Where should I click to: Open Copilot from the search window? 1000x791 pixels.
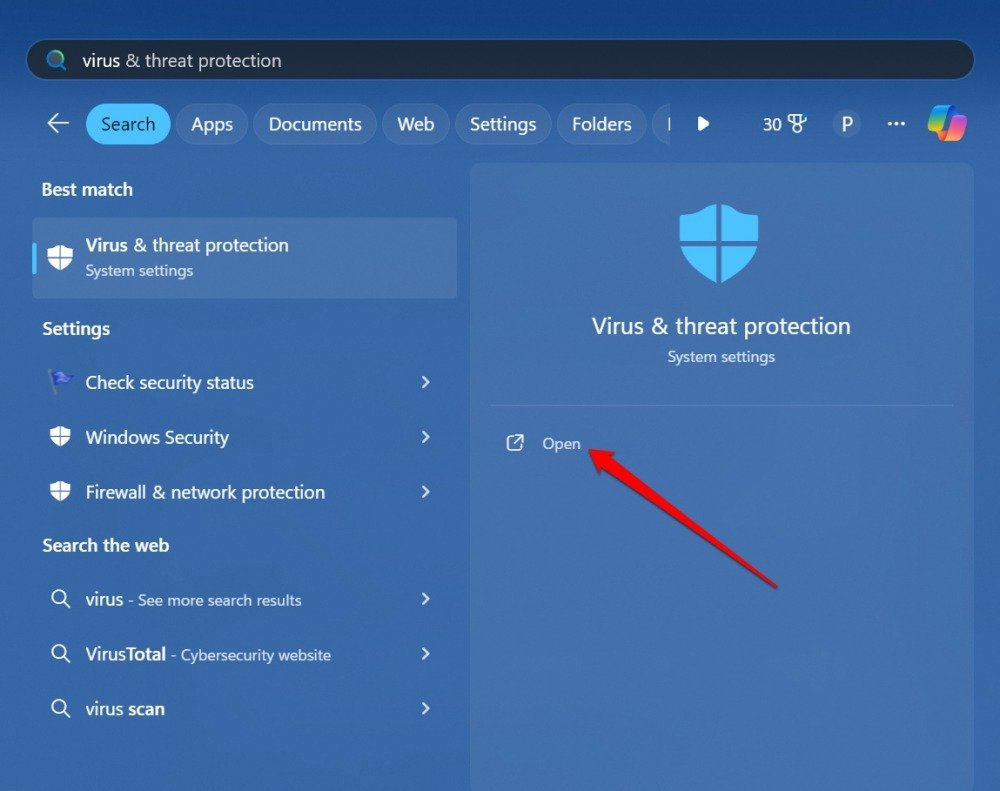pyautogui.click(x=946, y=123)
